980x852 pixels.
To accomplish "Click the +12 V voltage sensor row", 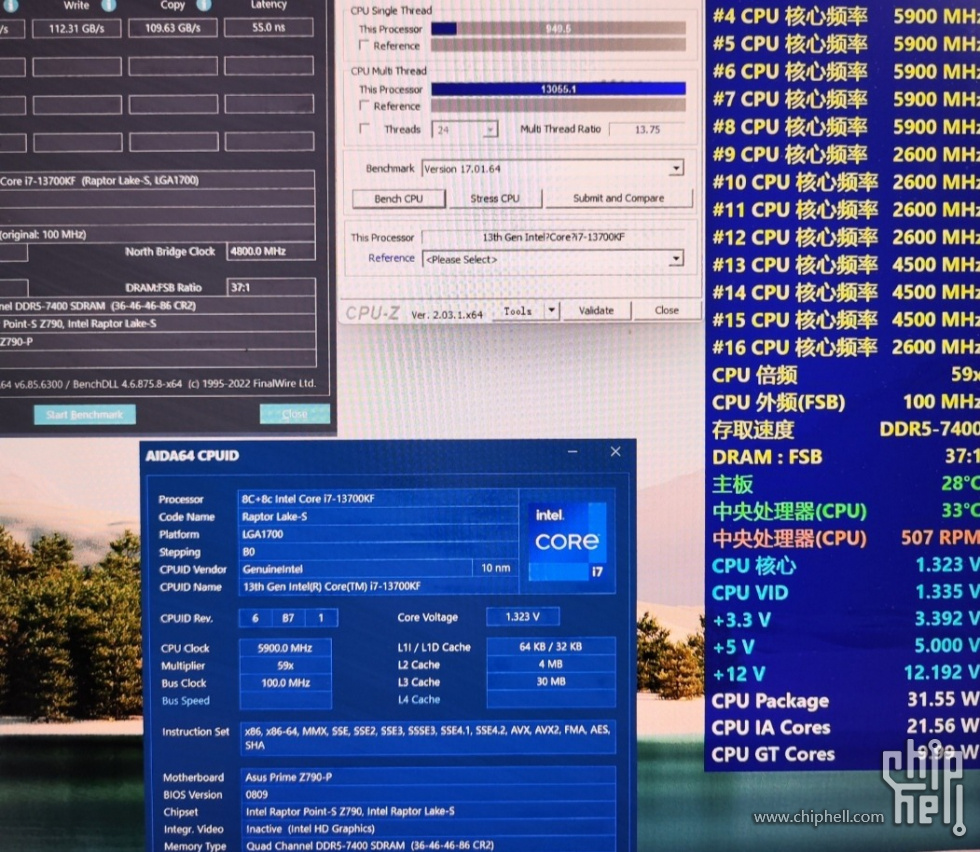I will 846,673.
